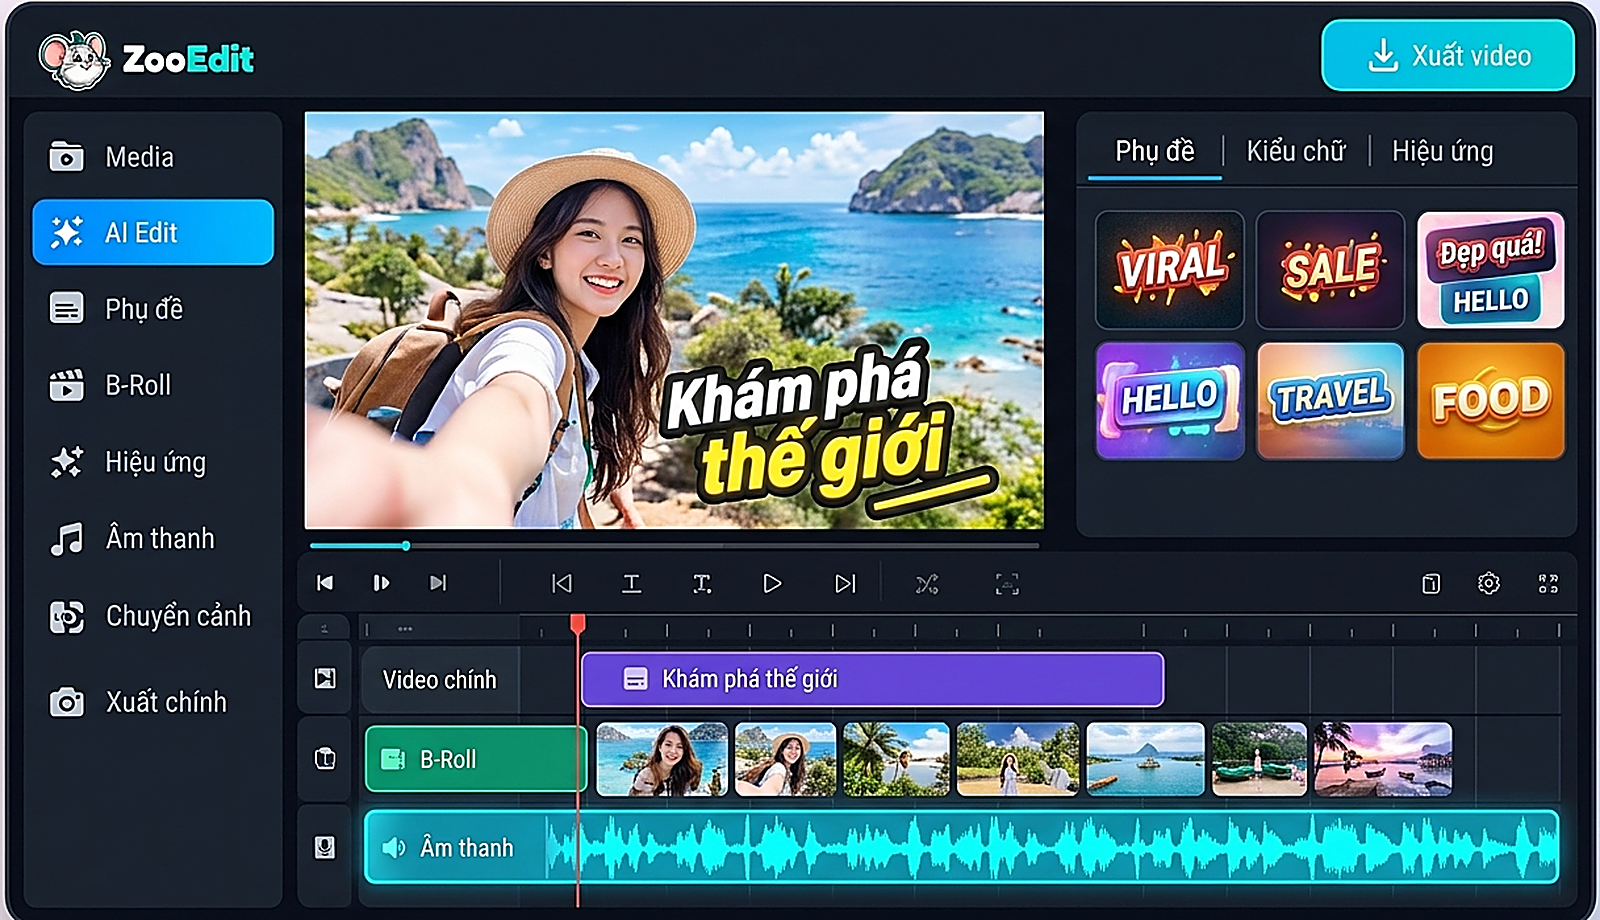The image size is (1600, 920).
Task: Select the Âm thanh audio waveform clip
Action: click(962, 847)
